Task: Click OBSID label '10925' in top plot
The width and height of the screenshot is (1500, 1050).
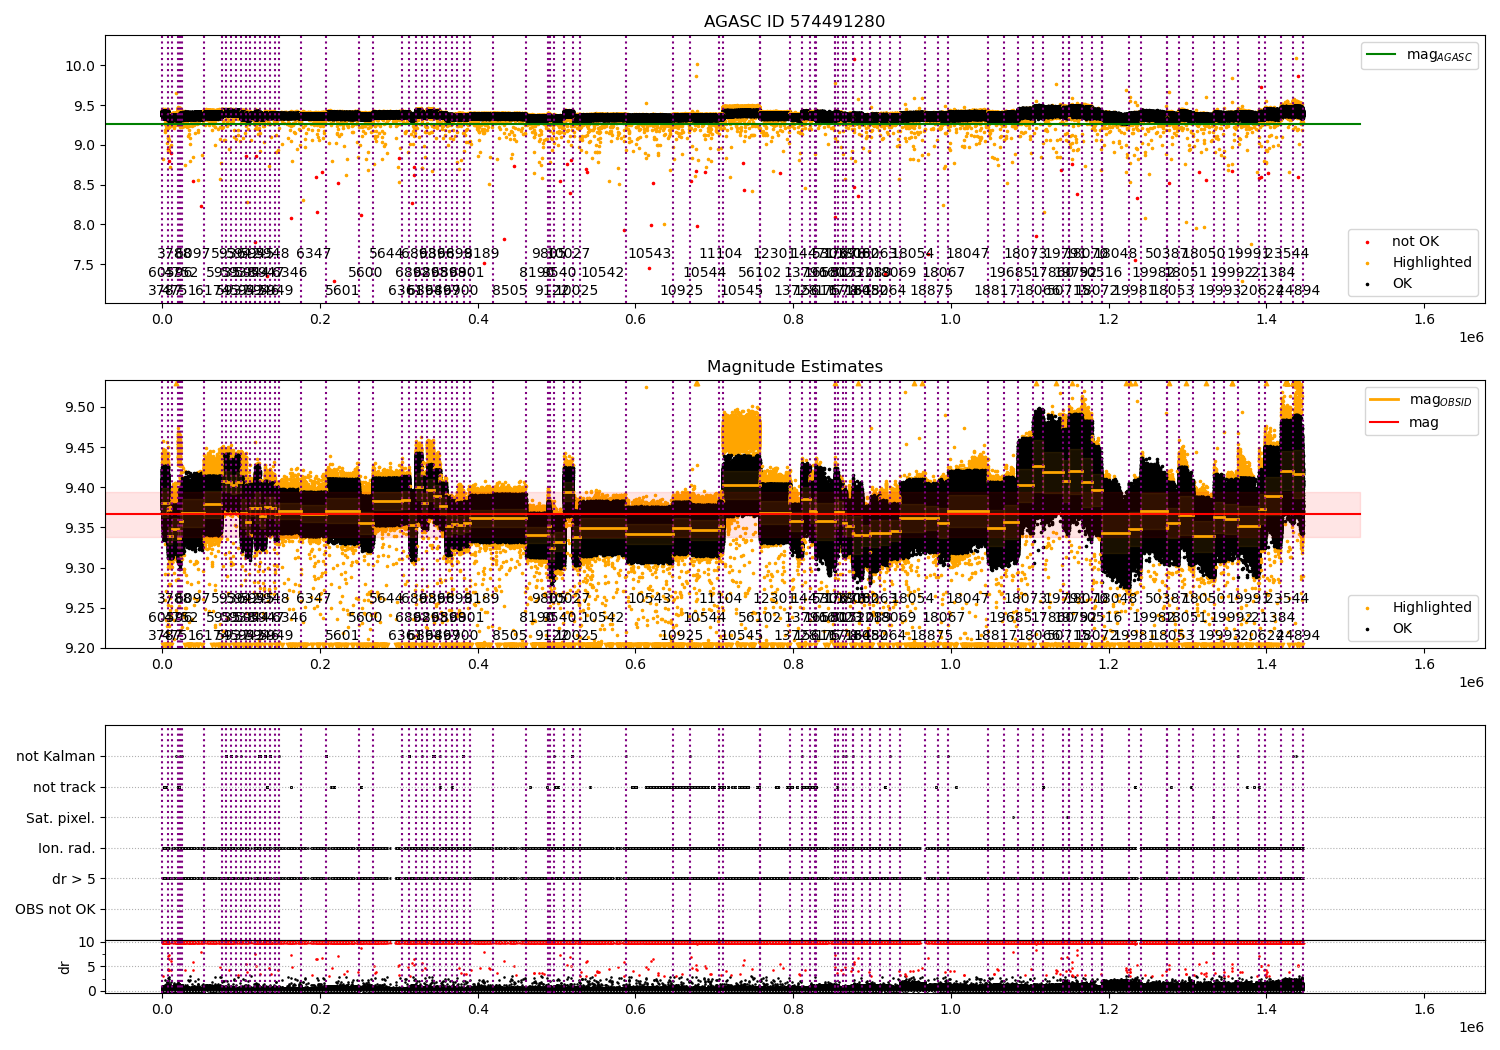Action: 681,291
